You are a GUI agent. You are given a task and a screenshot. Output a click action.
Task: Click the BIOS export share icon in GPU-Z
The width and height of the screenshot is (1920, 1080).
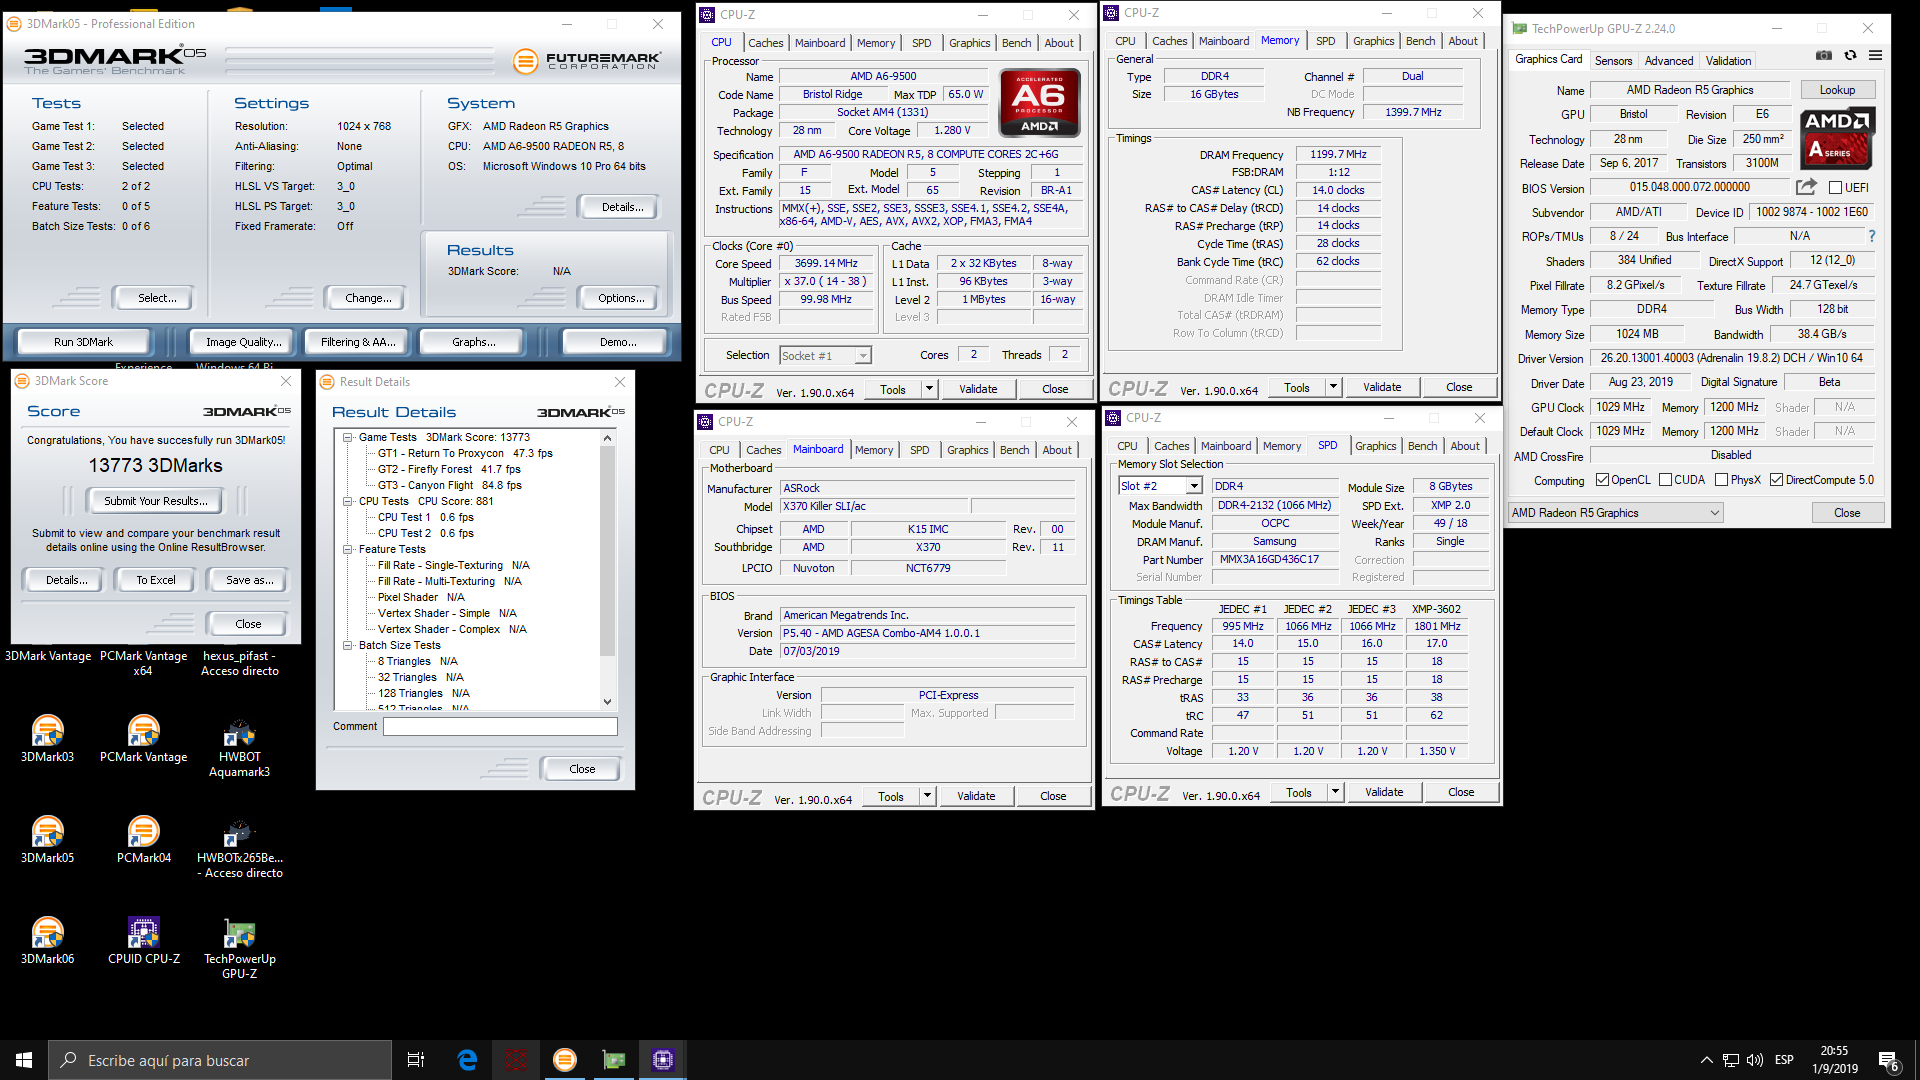pos(1805,187)
